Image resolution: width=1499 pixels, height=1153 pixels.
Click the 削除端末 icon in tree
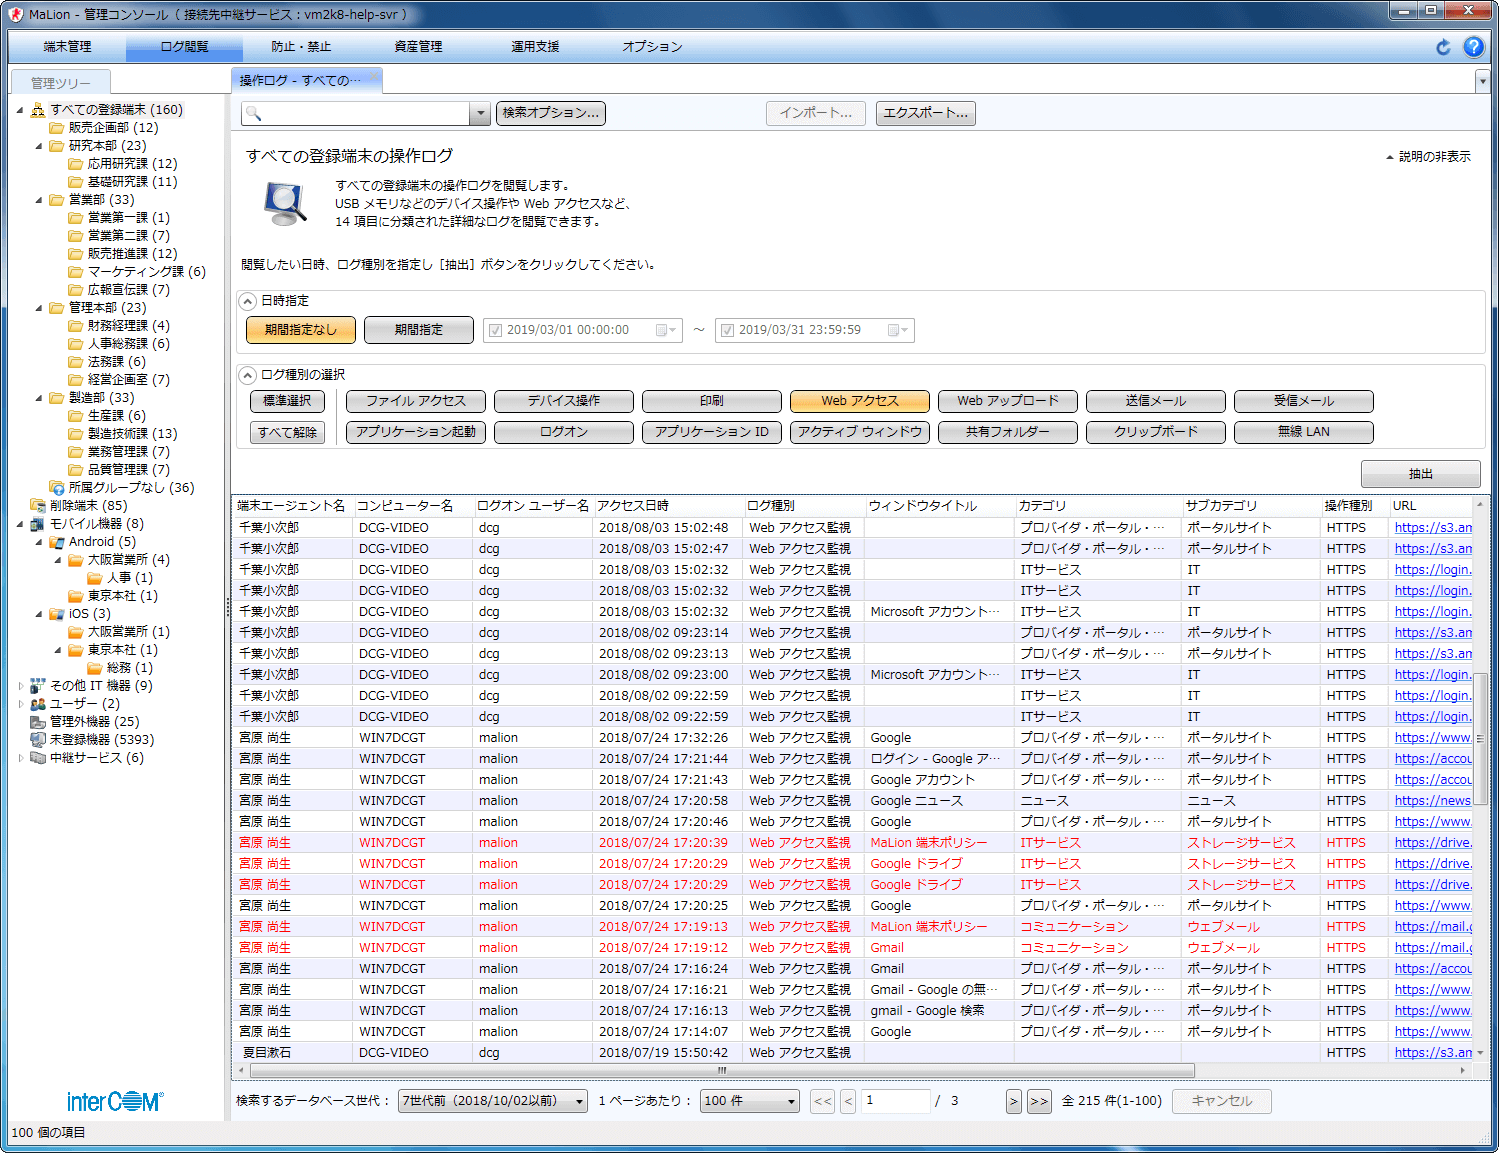tap(38, 506)
